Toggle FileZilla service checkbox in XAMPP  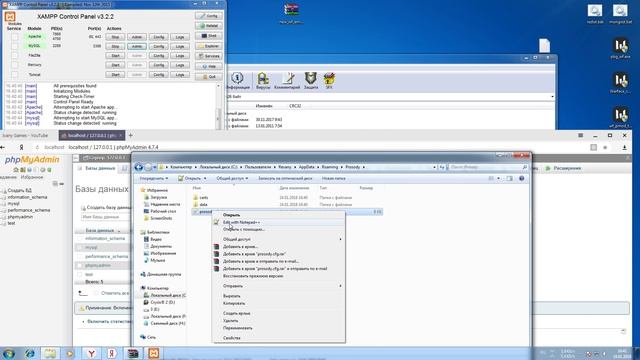click(x=15, y=56)
